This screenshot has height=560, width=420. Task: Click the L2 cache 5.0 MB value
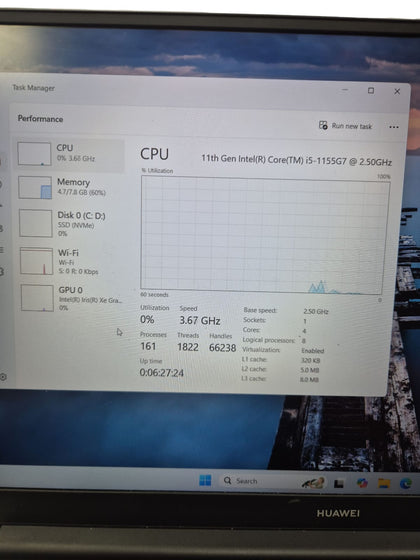(x=310, y=370)
